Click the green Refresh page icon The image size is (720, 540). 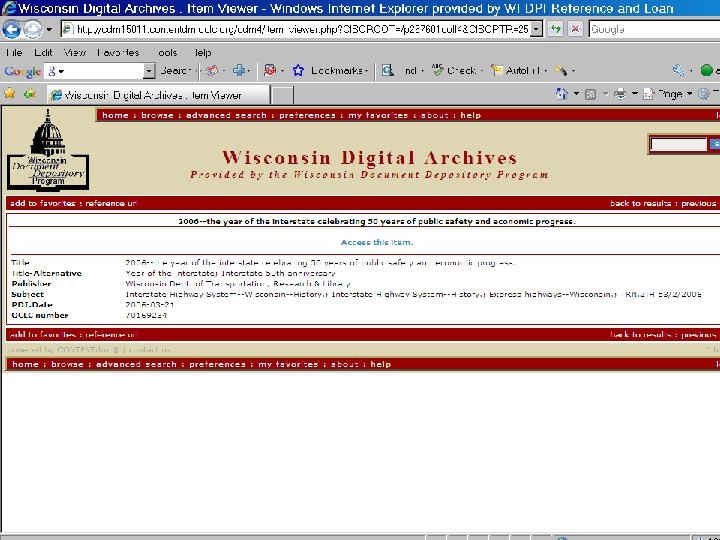[556, 29]
